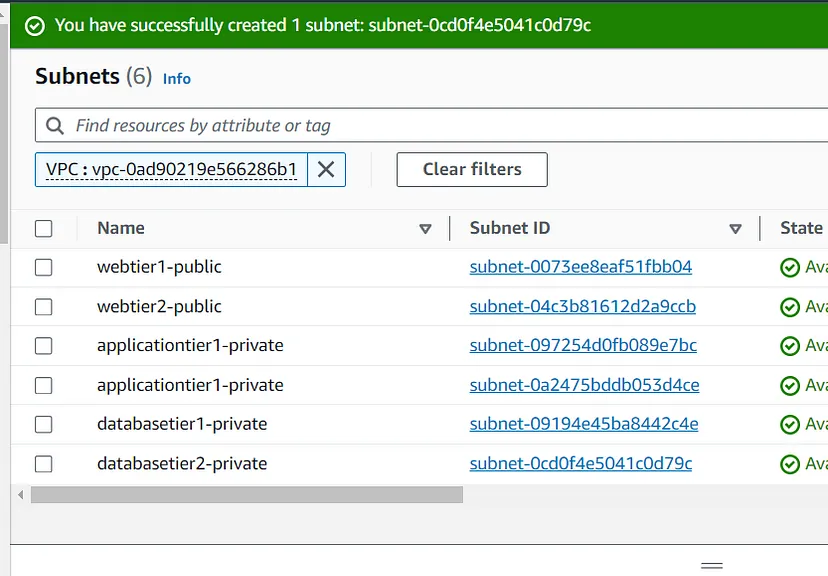The image size is (828, 576).
Task: Click the left arrow on horizontal scrollbar
Action: point(20,495)
